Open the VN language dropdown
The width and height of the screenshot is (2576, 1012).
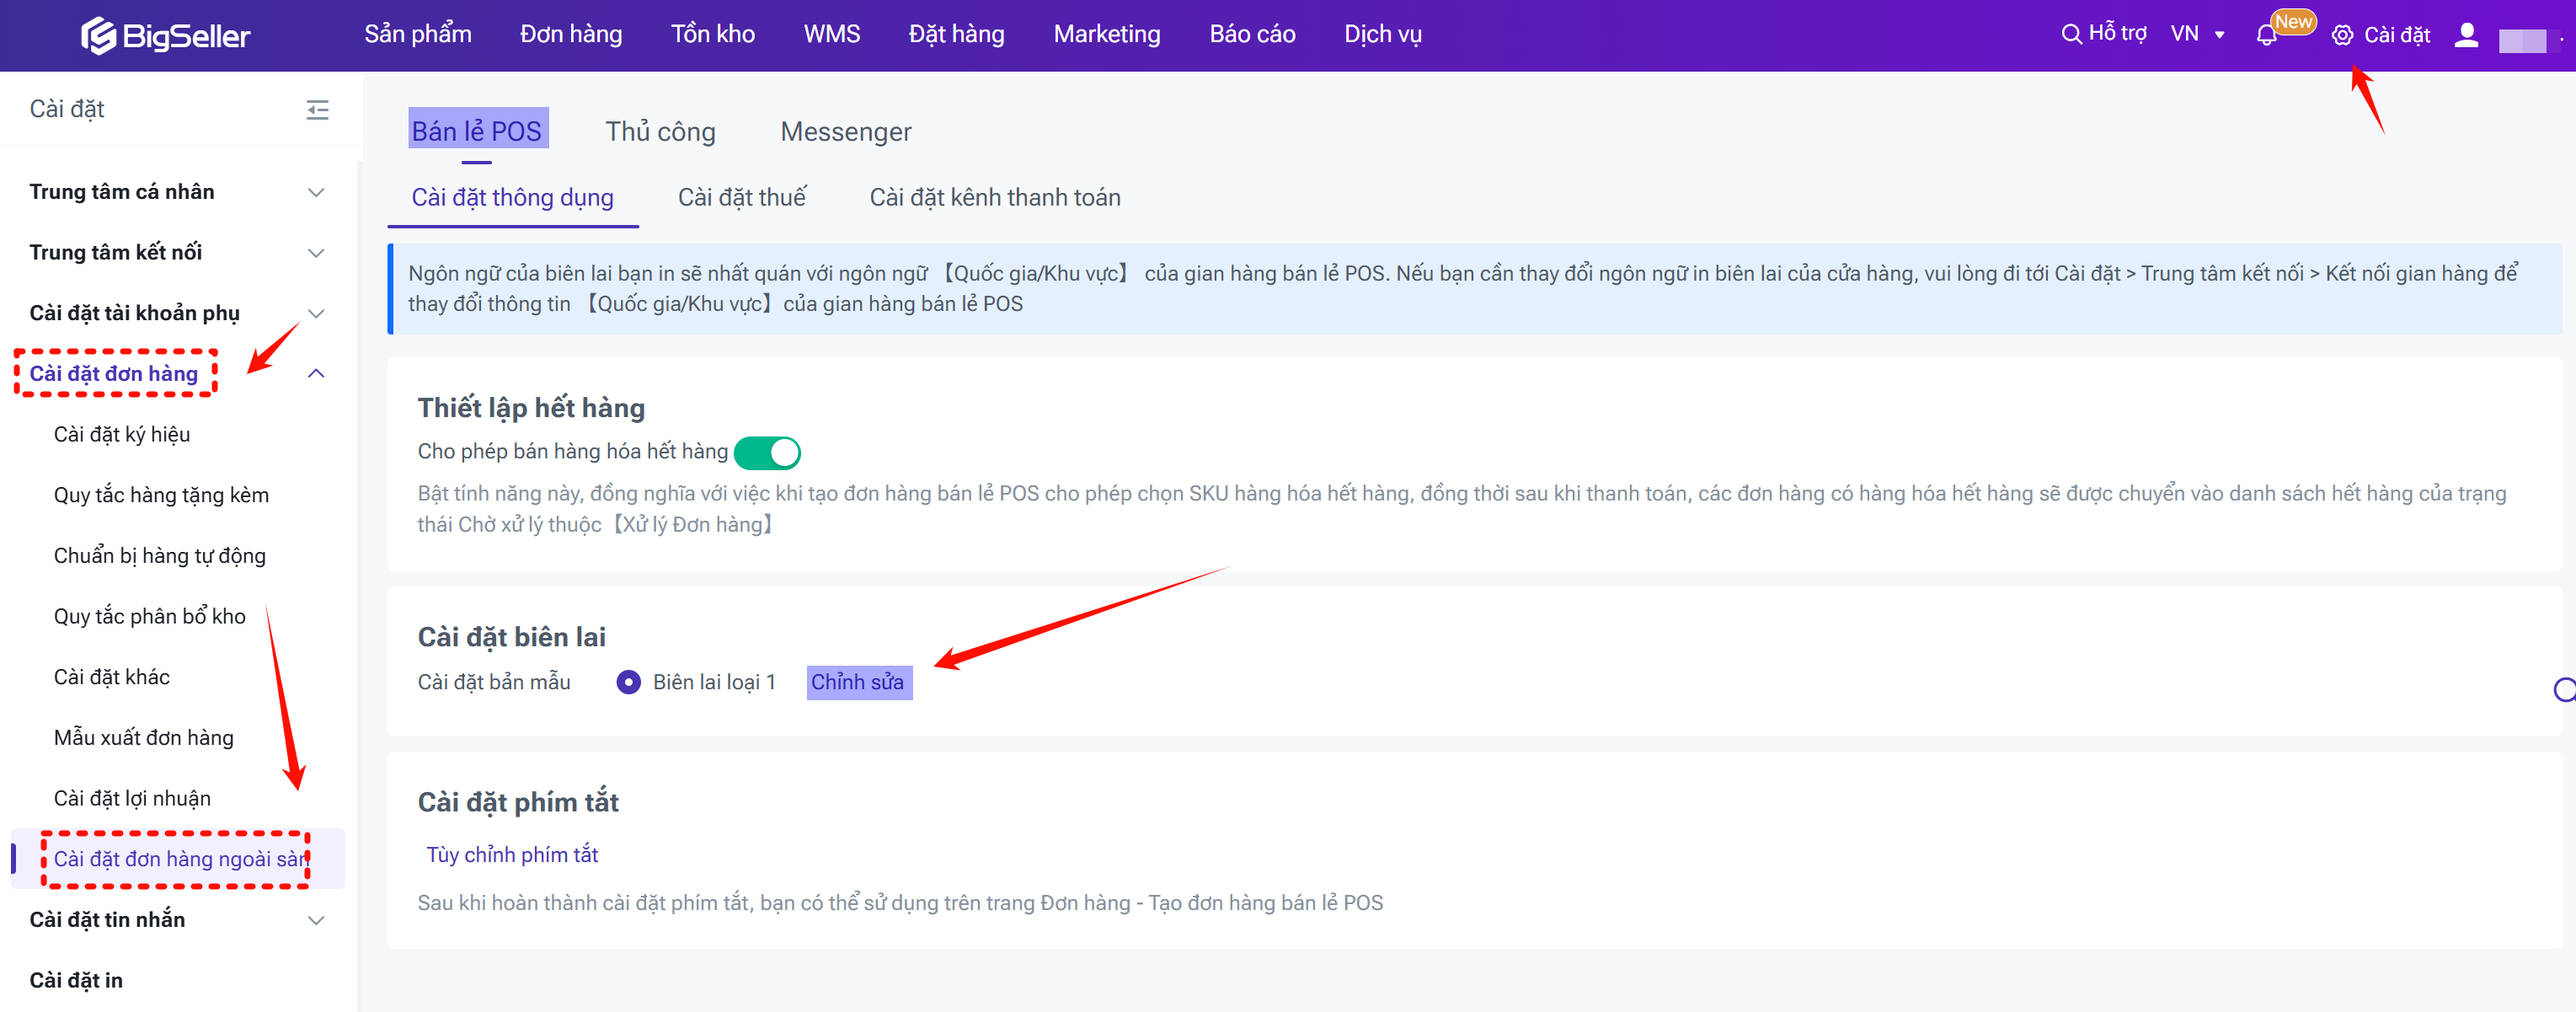2197,34
